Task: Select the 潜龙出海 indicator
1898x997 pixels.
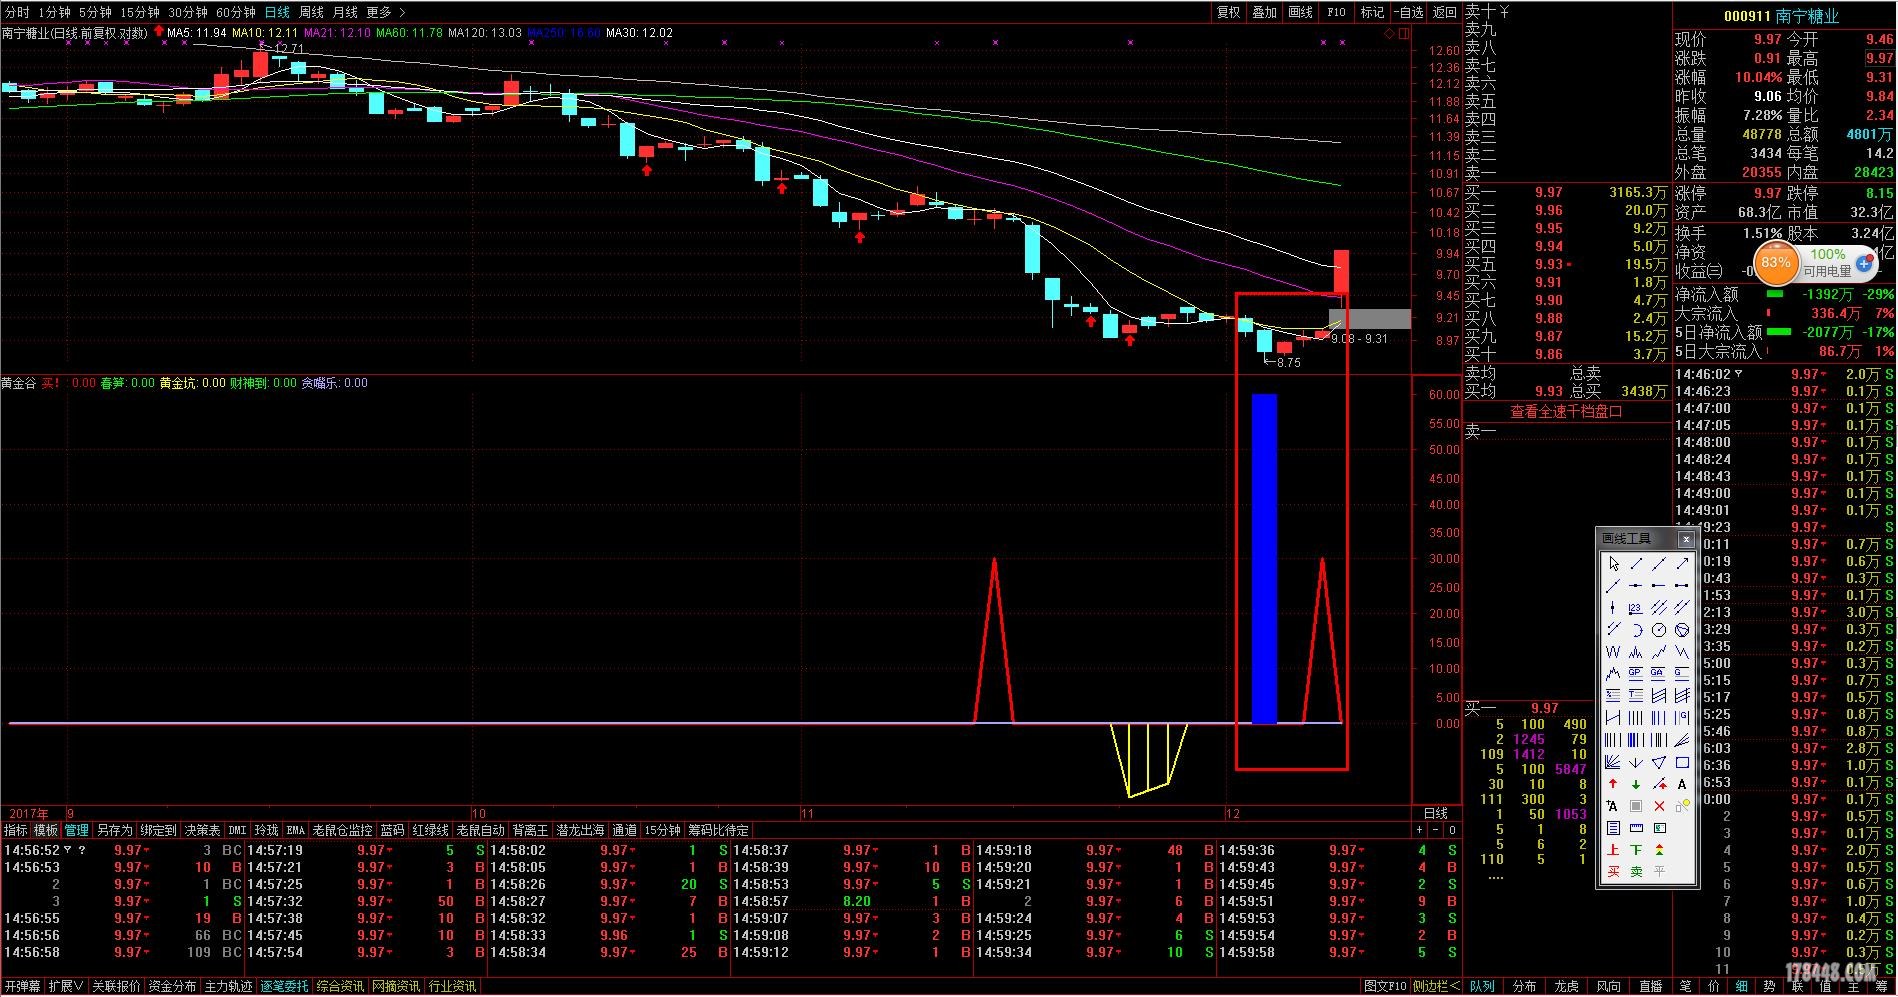Action: (580, 830)
